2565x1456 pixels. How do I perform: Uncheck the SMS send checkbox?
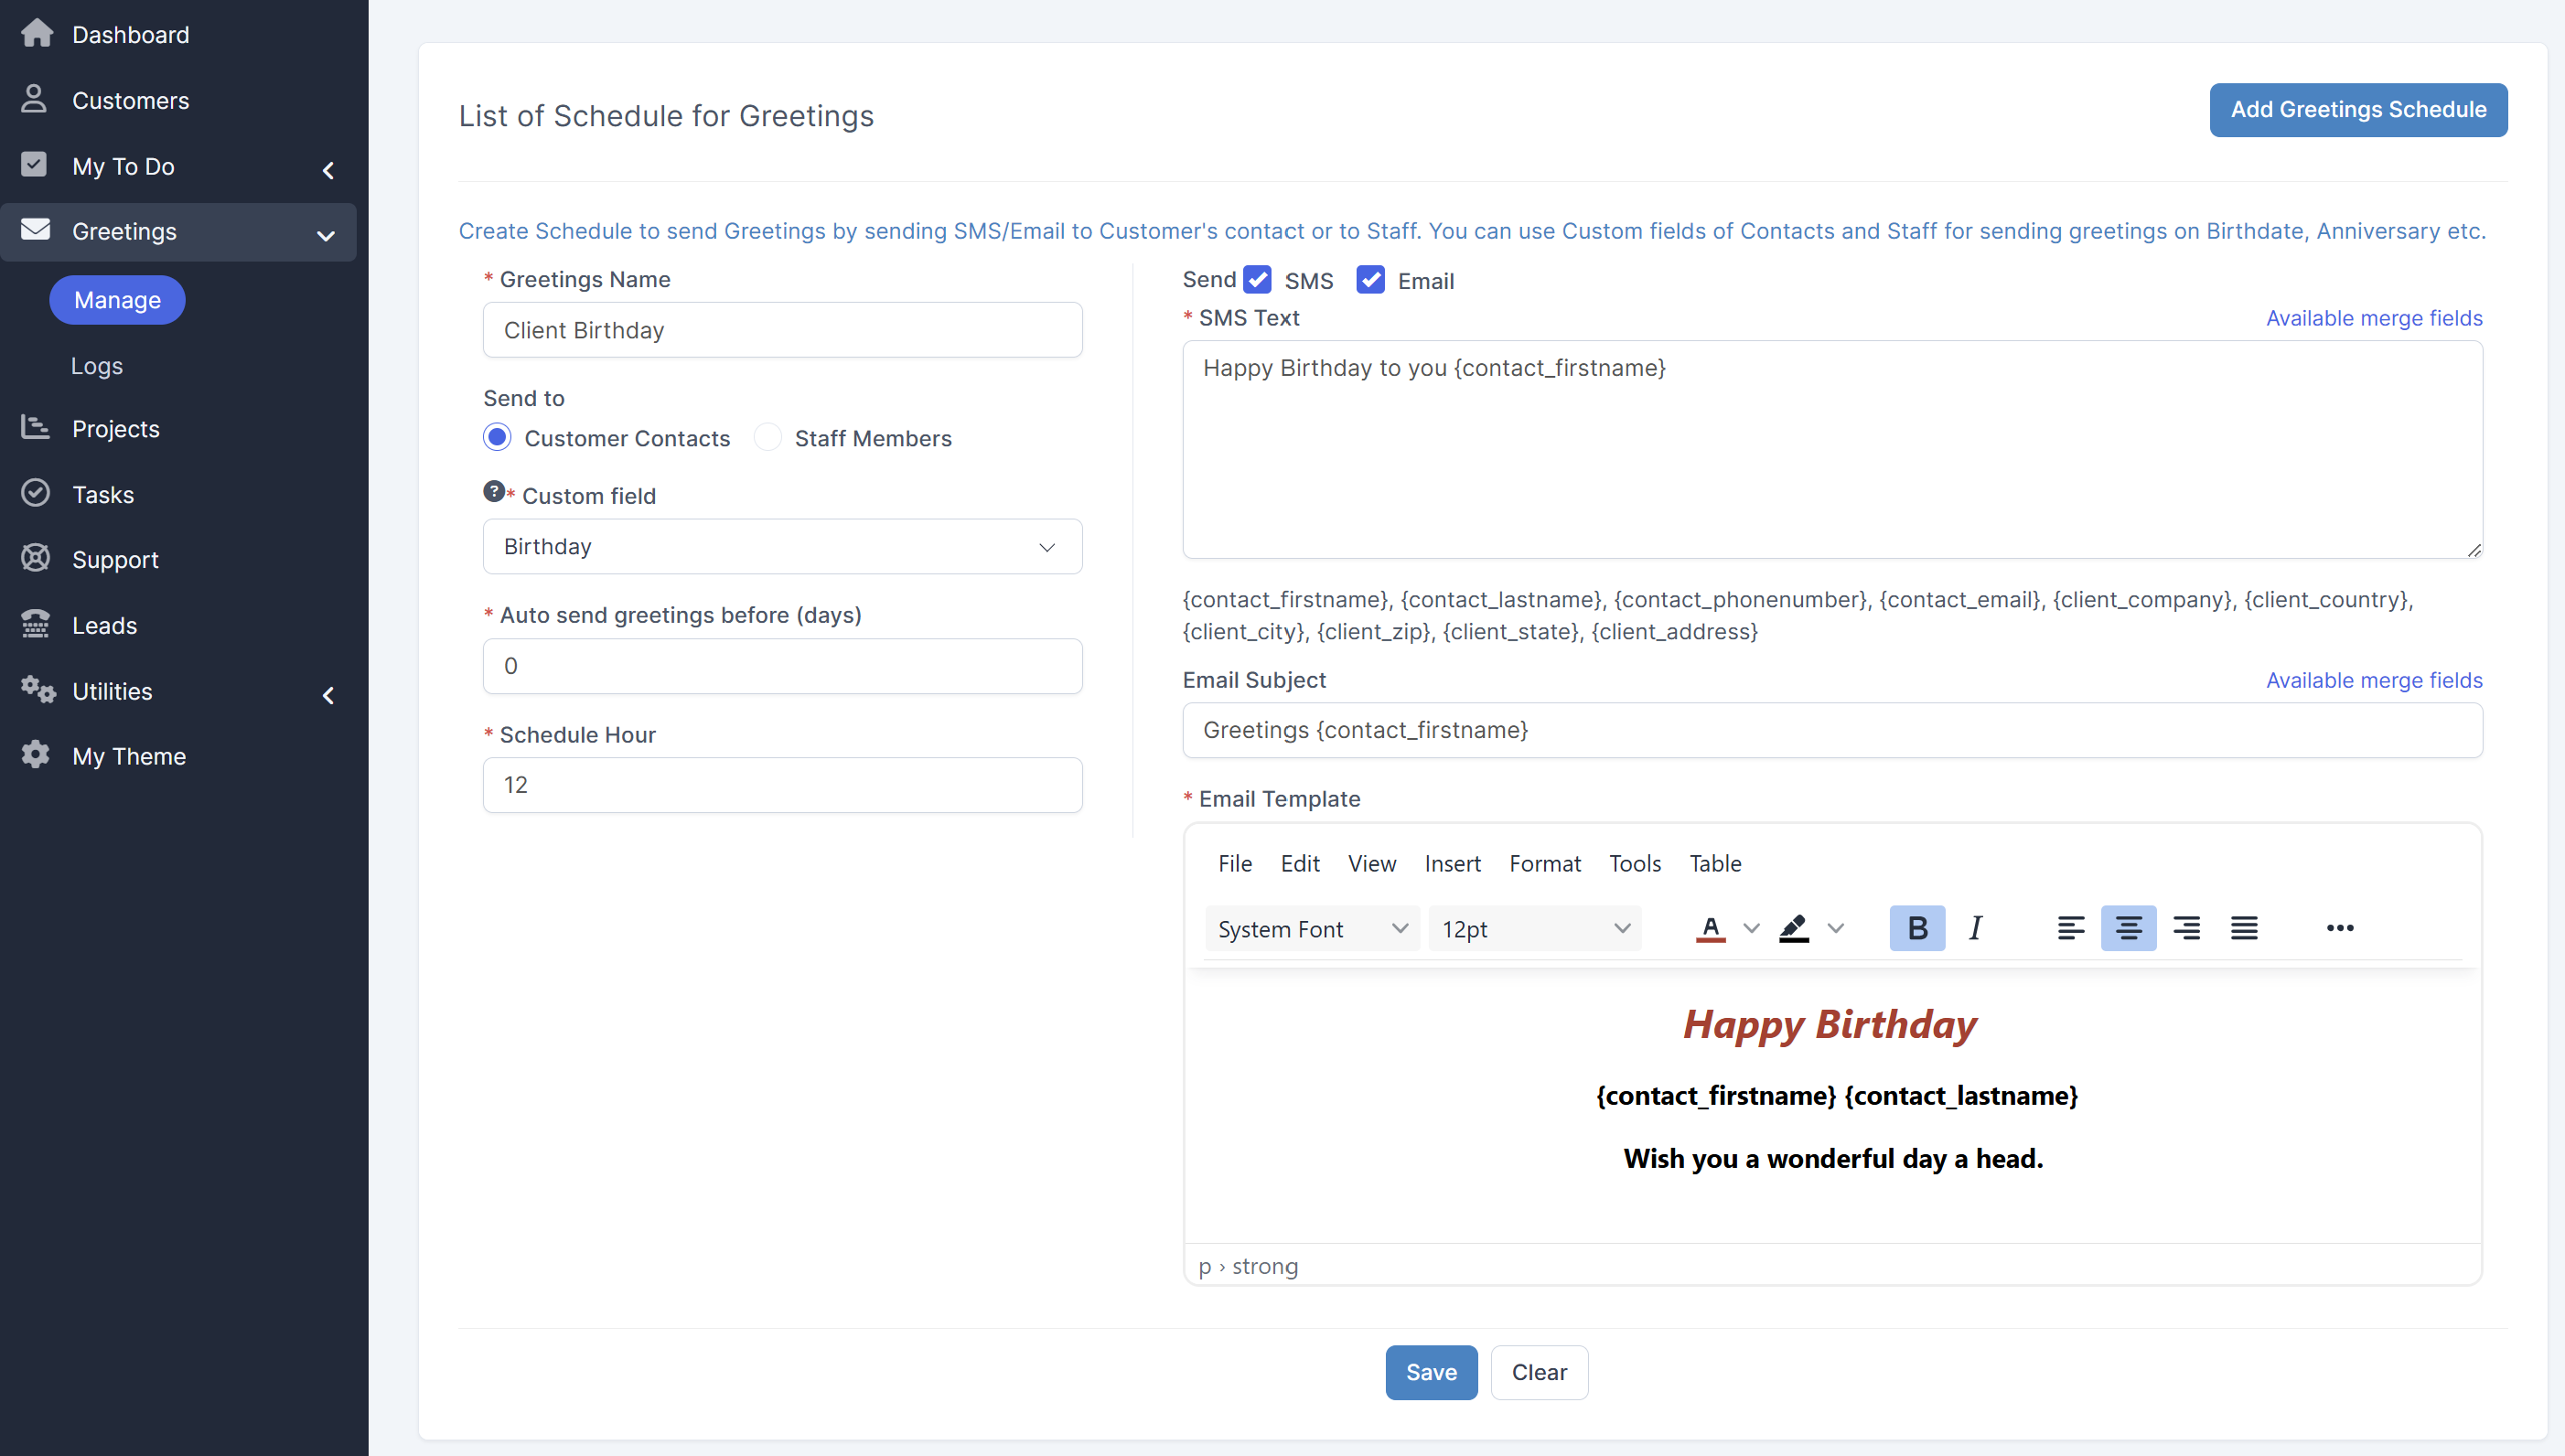tap(1257, 279)
